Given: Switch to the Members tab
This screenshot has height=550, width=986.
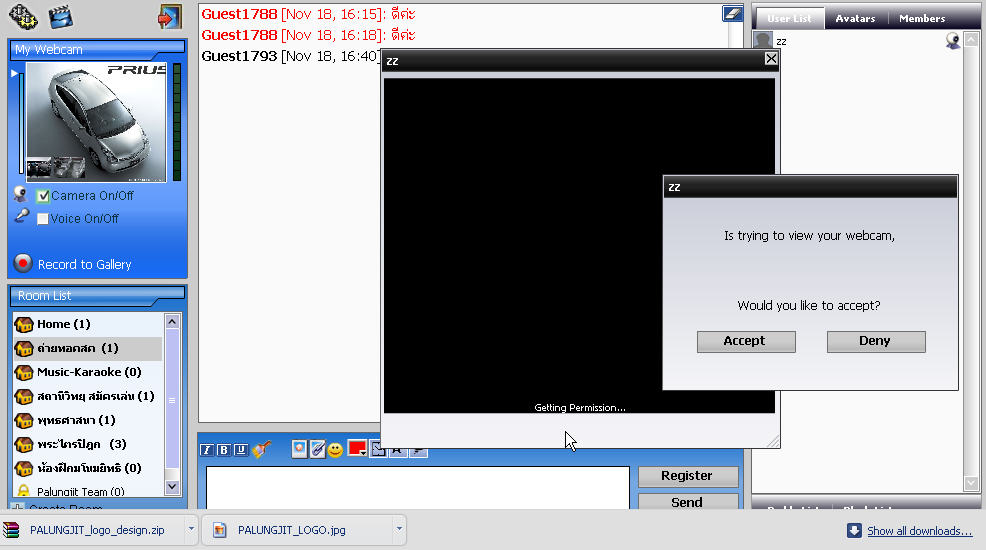Looking at the screenshot, I should 921,18.
